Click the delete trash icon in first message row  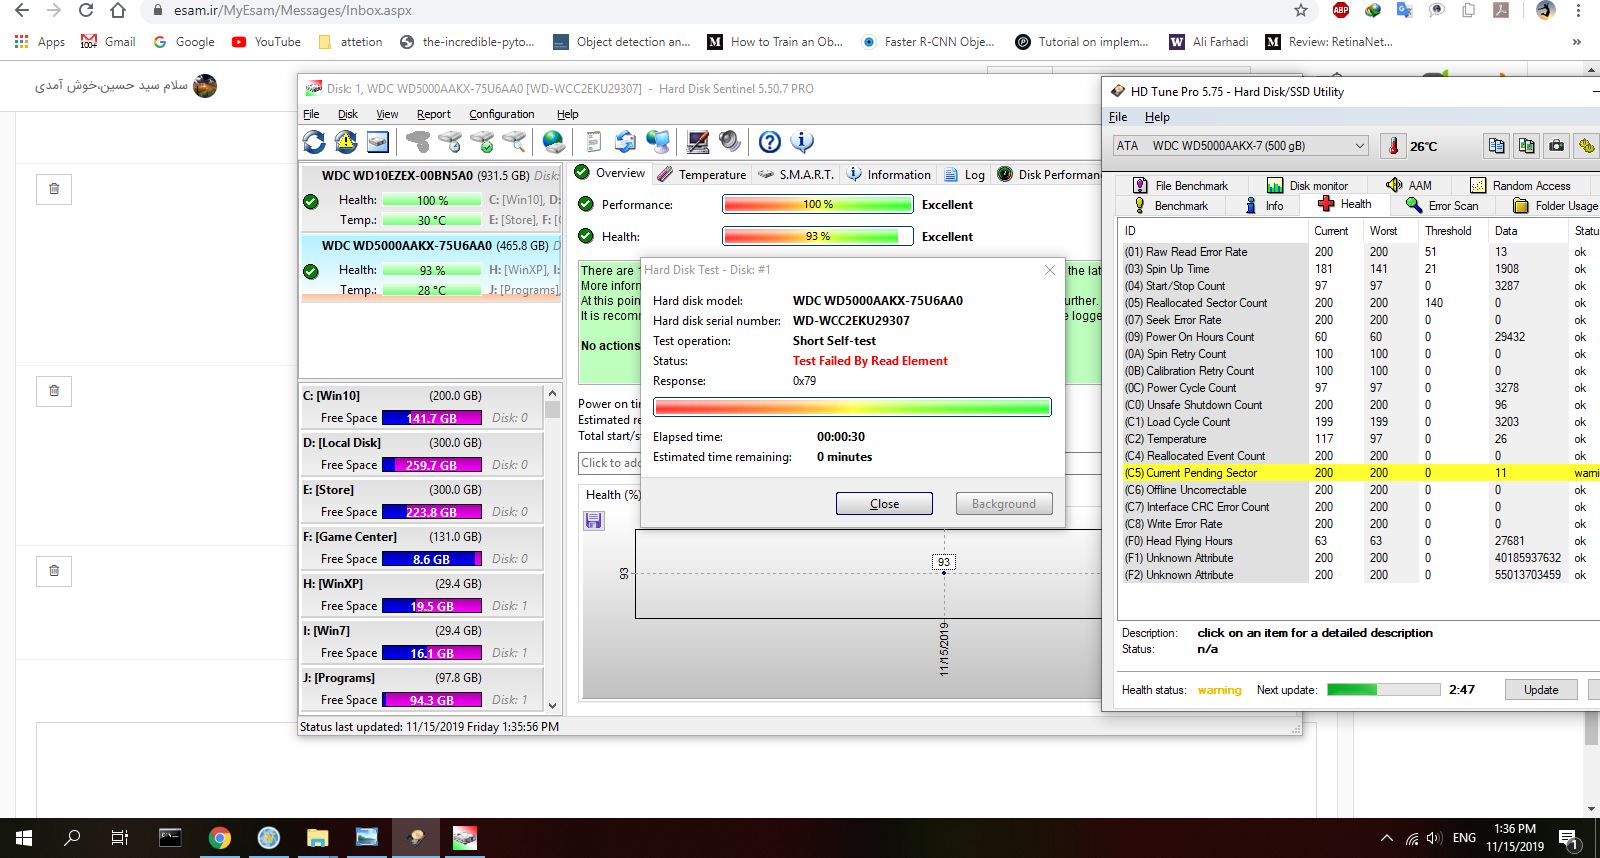click(x=54, y=188)
